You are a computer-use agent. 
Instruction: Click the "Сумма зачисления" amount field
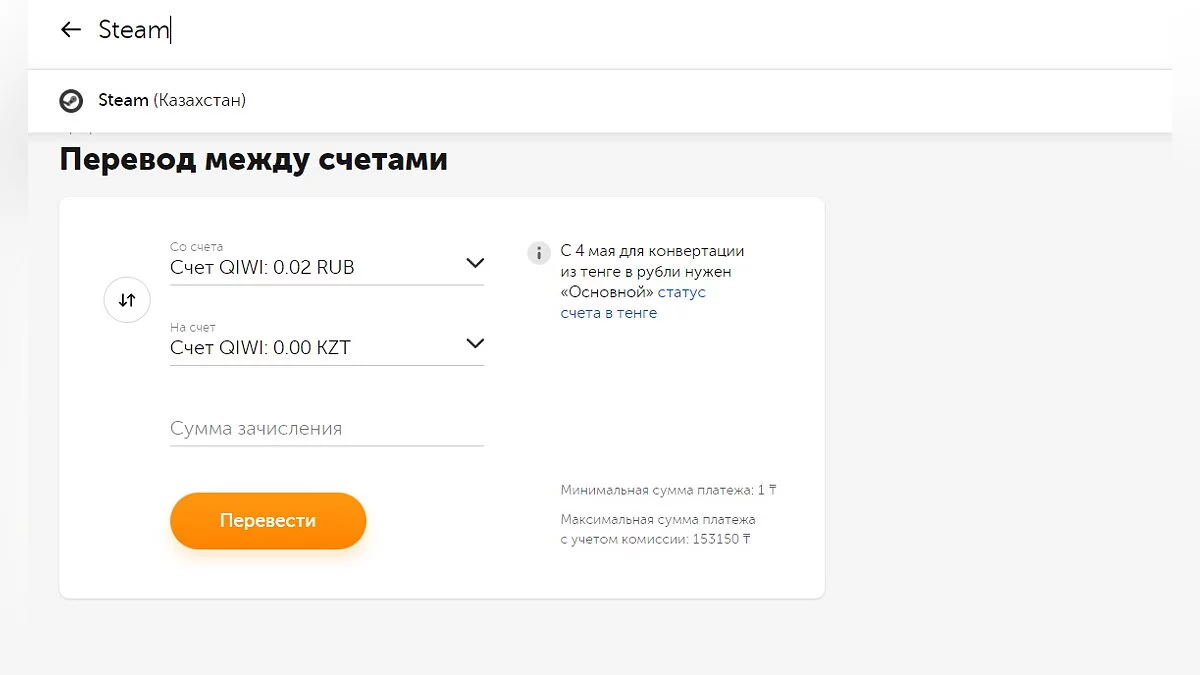pos(326,429)
